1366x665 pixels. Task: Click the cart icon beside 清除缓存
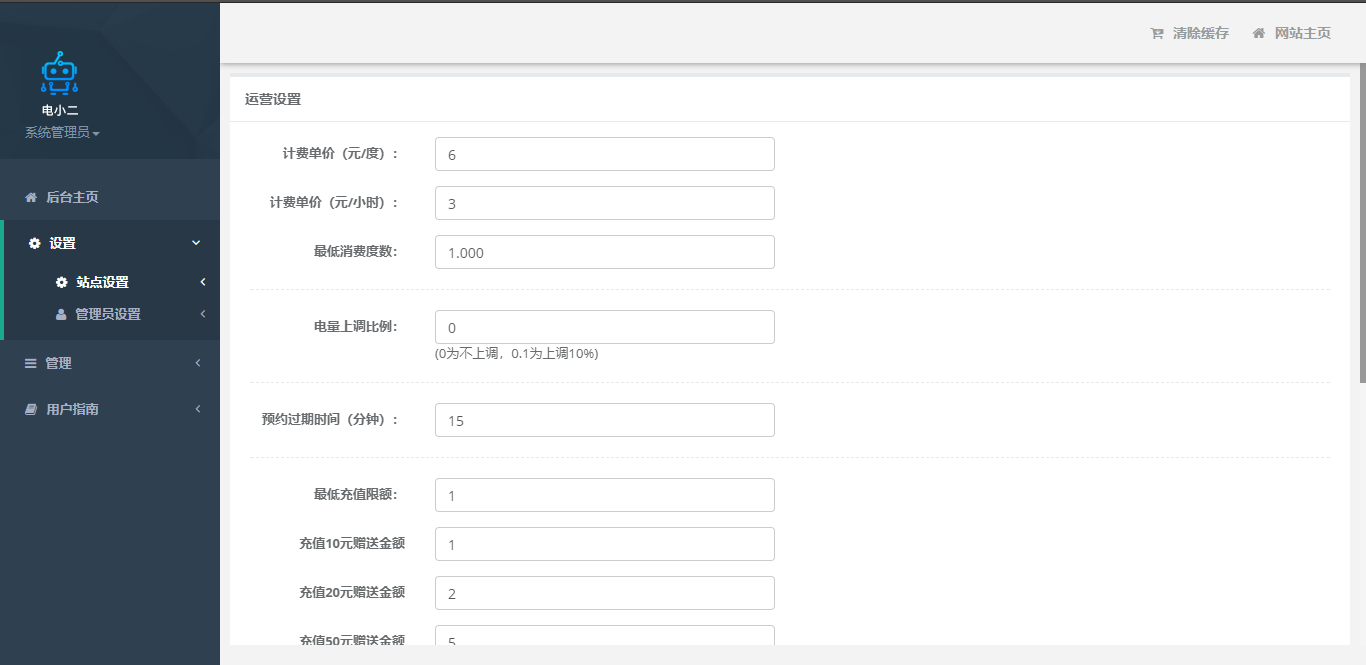pos(1157,33)
